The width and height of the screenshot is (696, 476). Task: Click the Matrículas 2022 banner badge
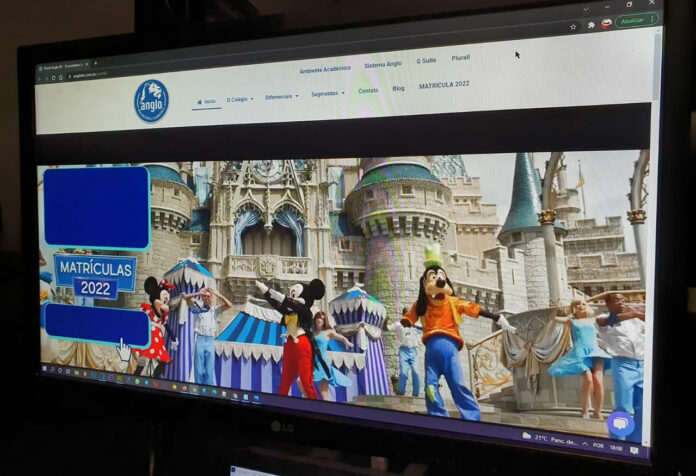tap(95, 276)
